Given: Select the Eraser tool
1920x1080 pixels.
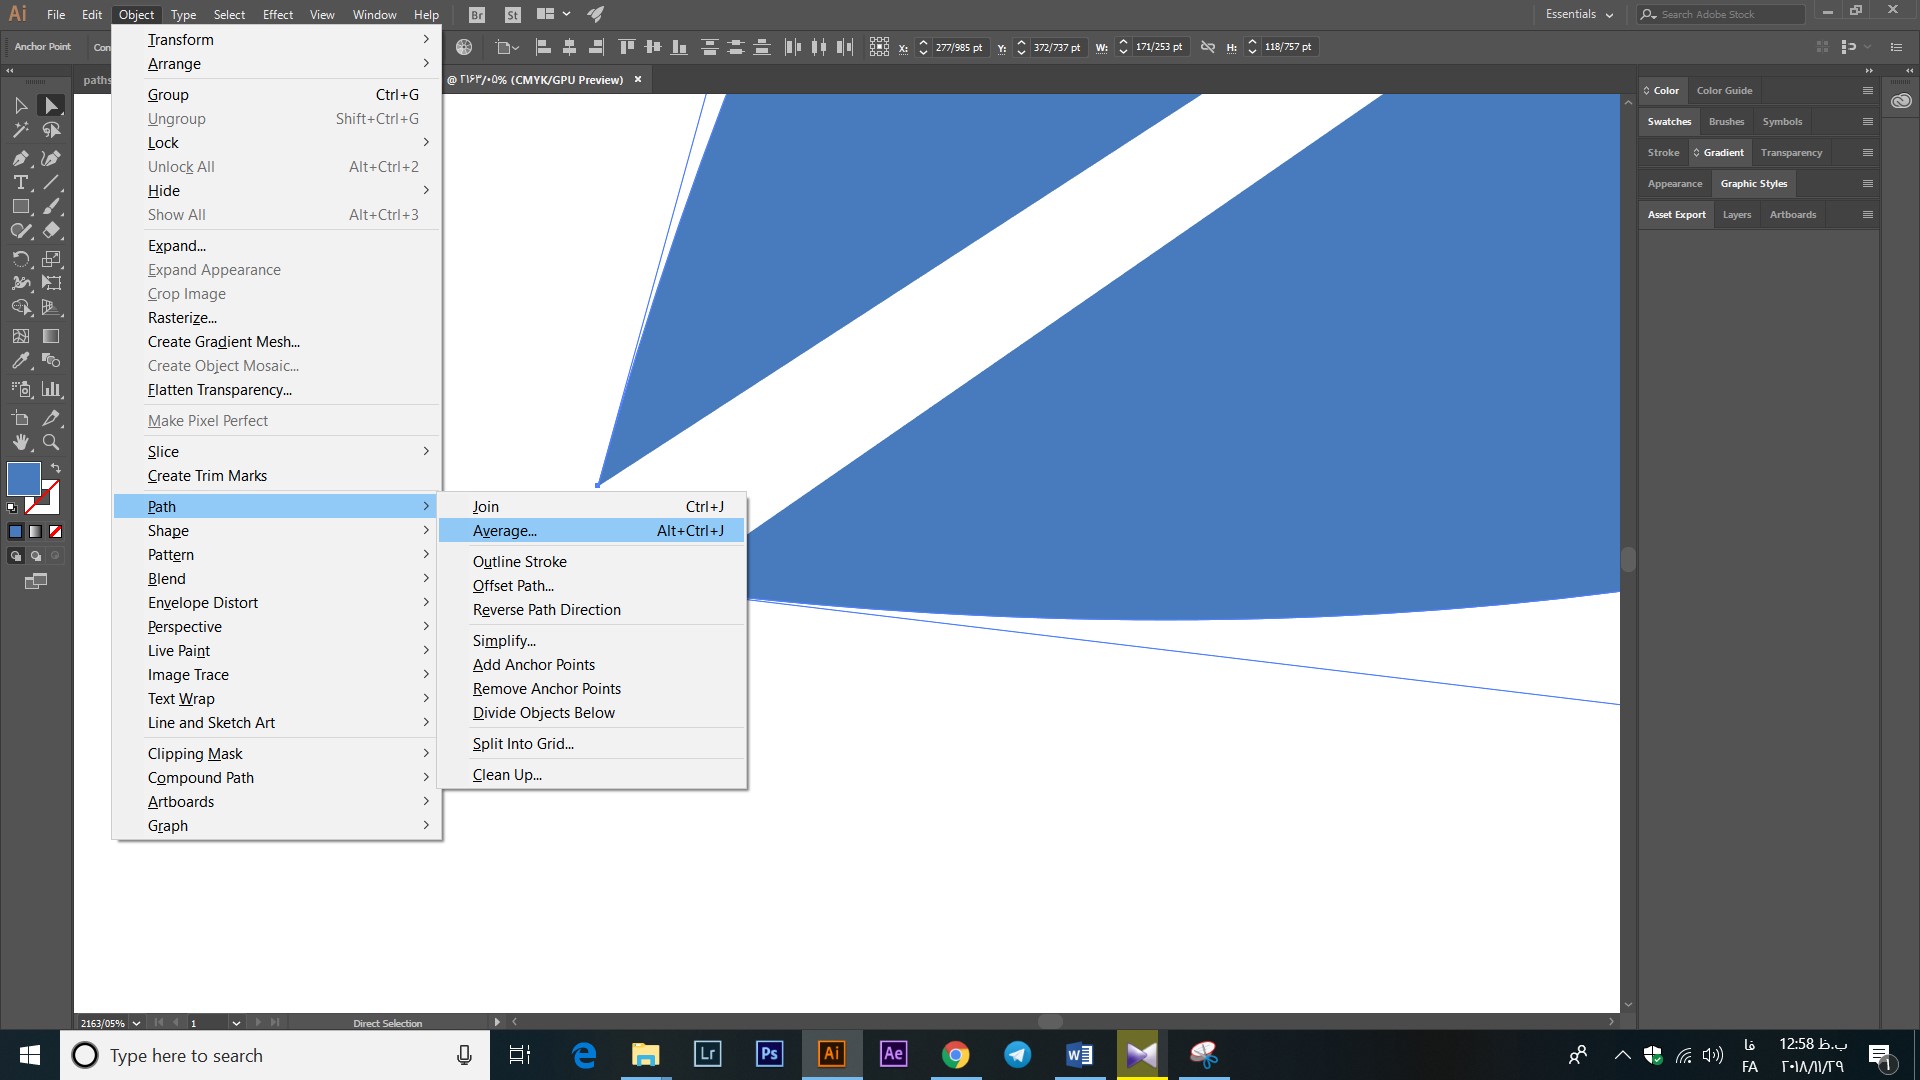Looking at the screenshot, I should click(x=51, y=230).
